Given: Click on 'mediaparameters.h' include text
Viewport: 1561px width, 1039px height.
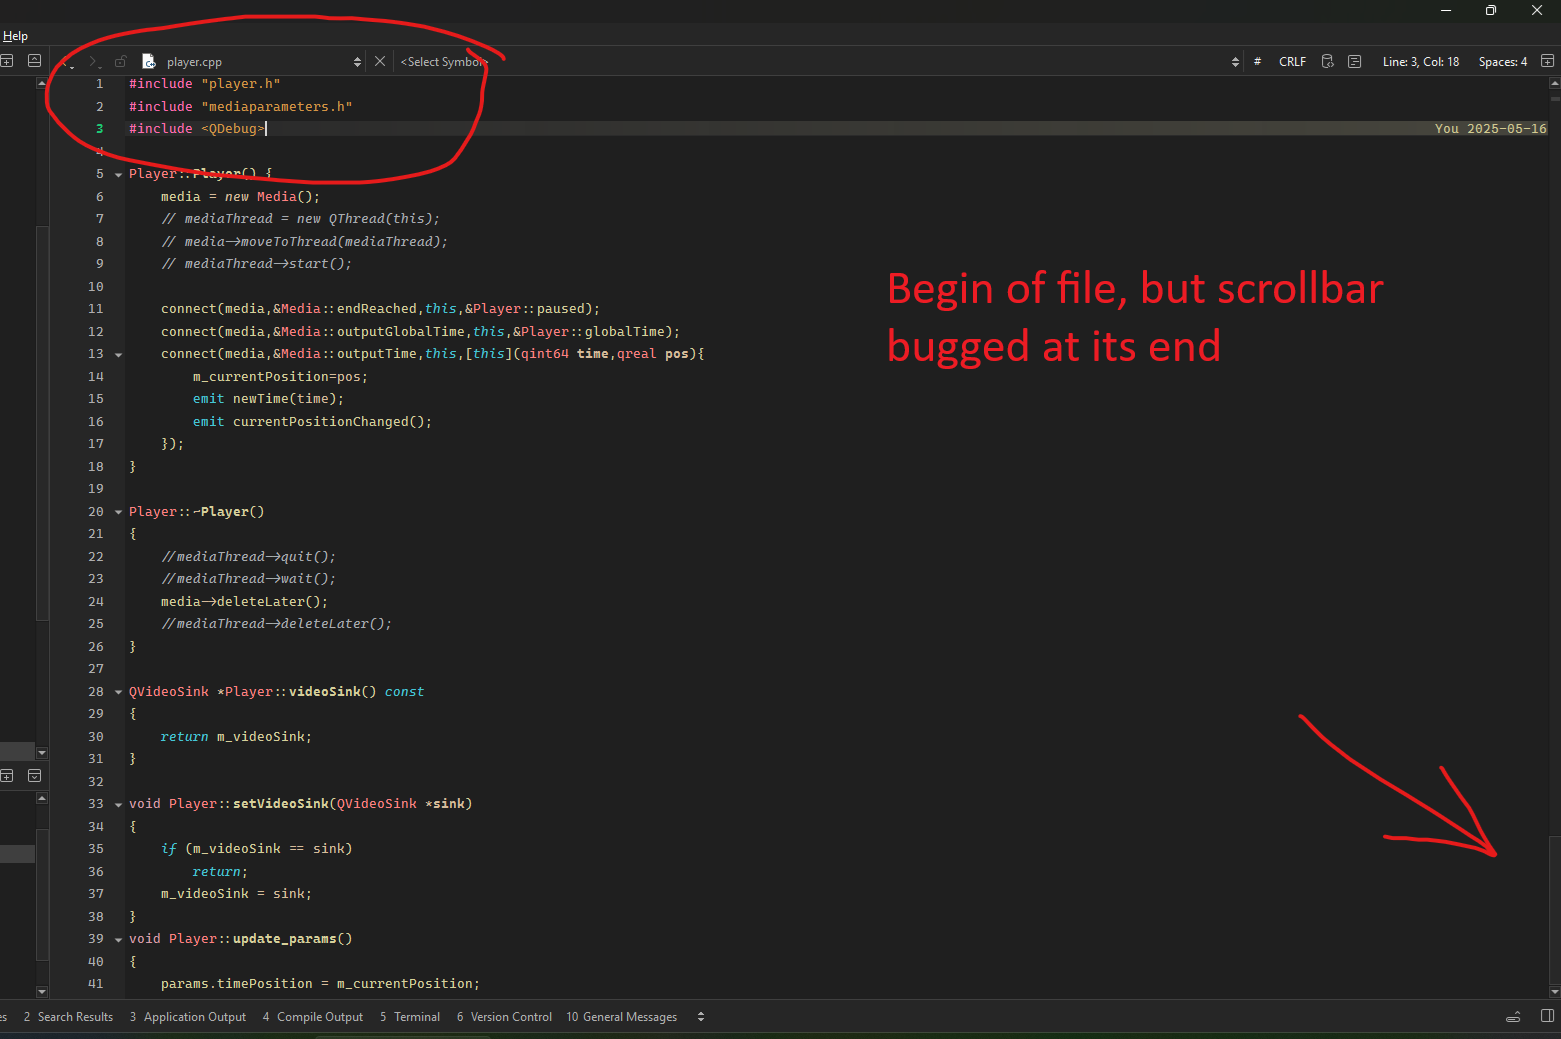Looking at the screenshot, I should (x=276, y=107).
